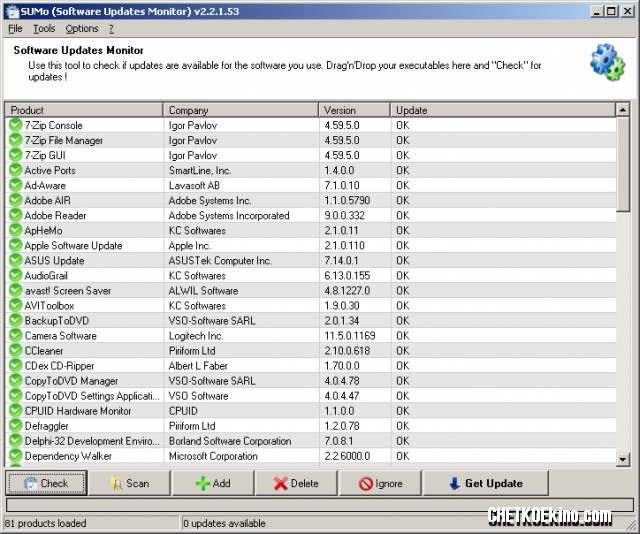Screen dimensions: 640x534
Task: Click the green check icon for CCleaner
Action: tap(16, 350)
